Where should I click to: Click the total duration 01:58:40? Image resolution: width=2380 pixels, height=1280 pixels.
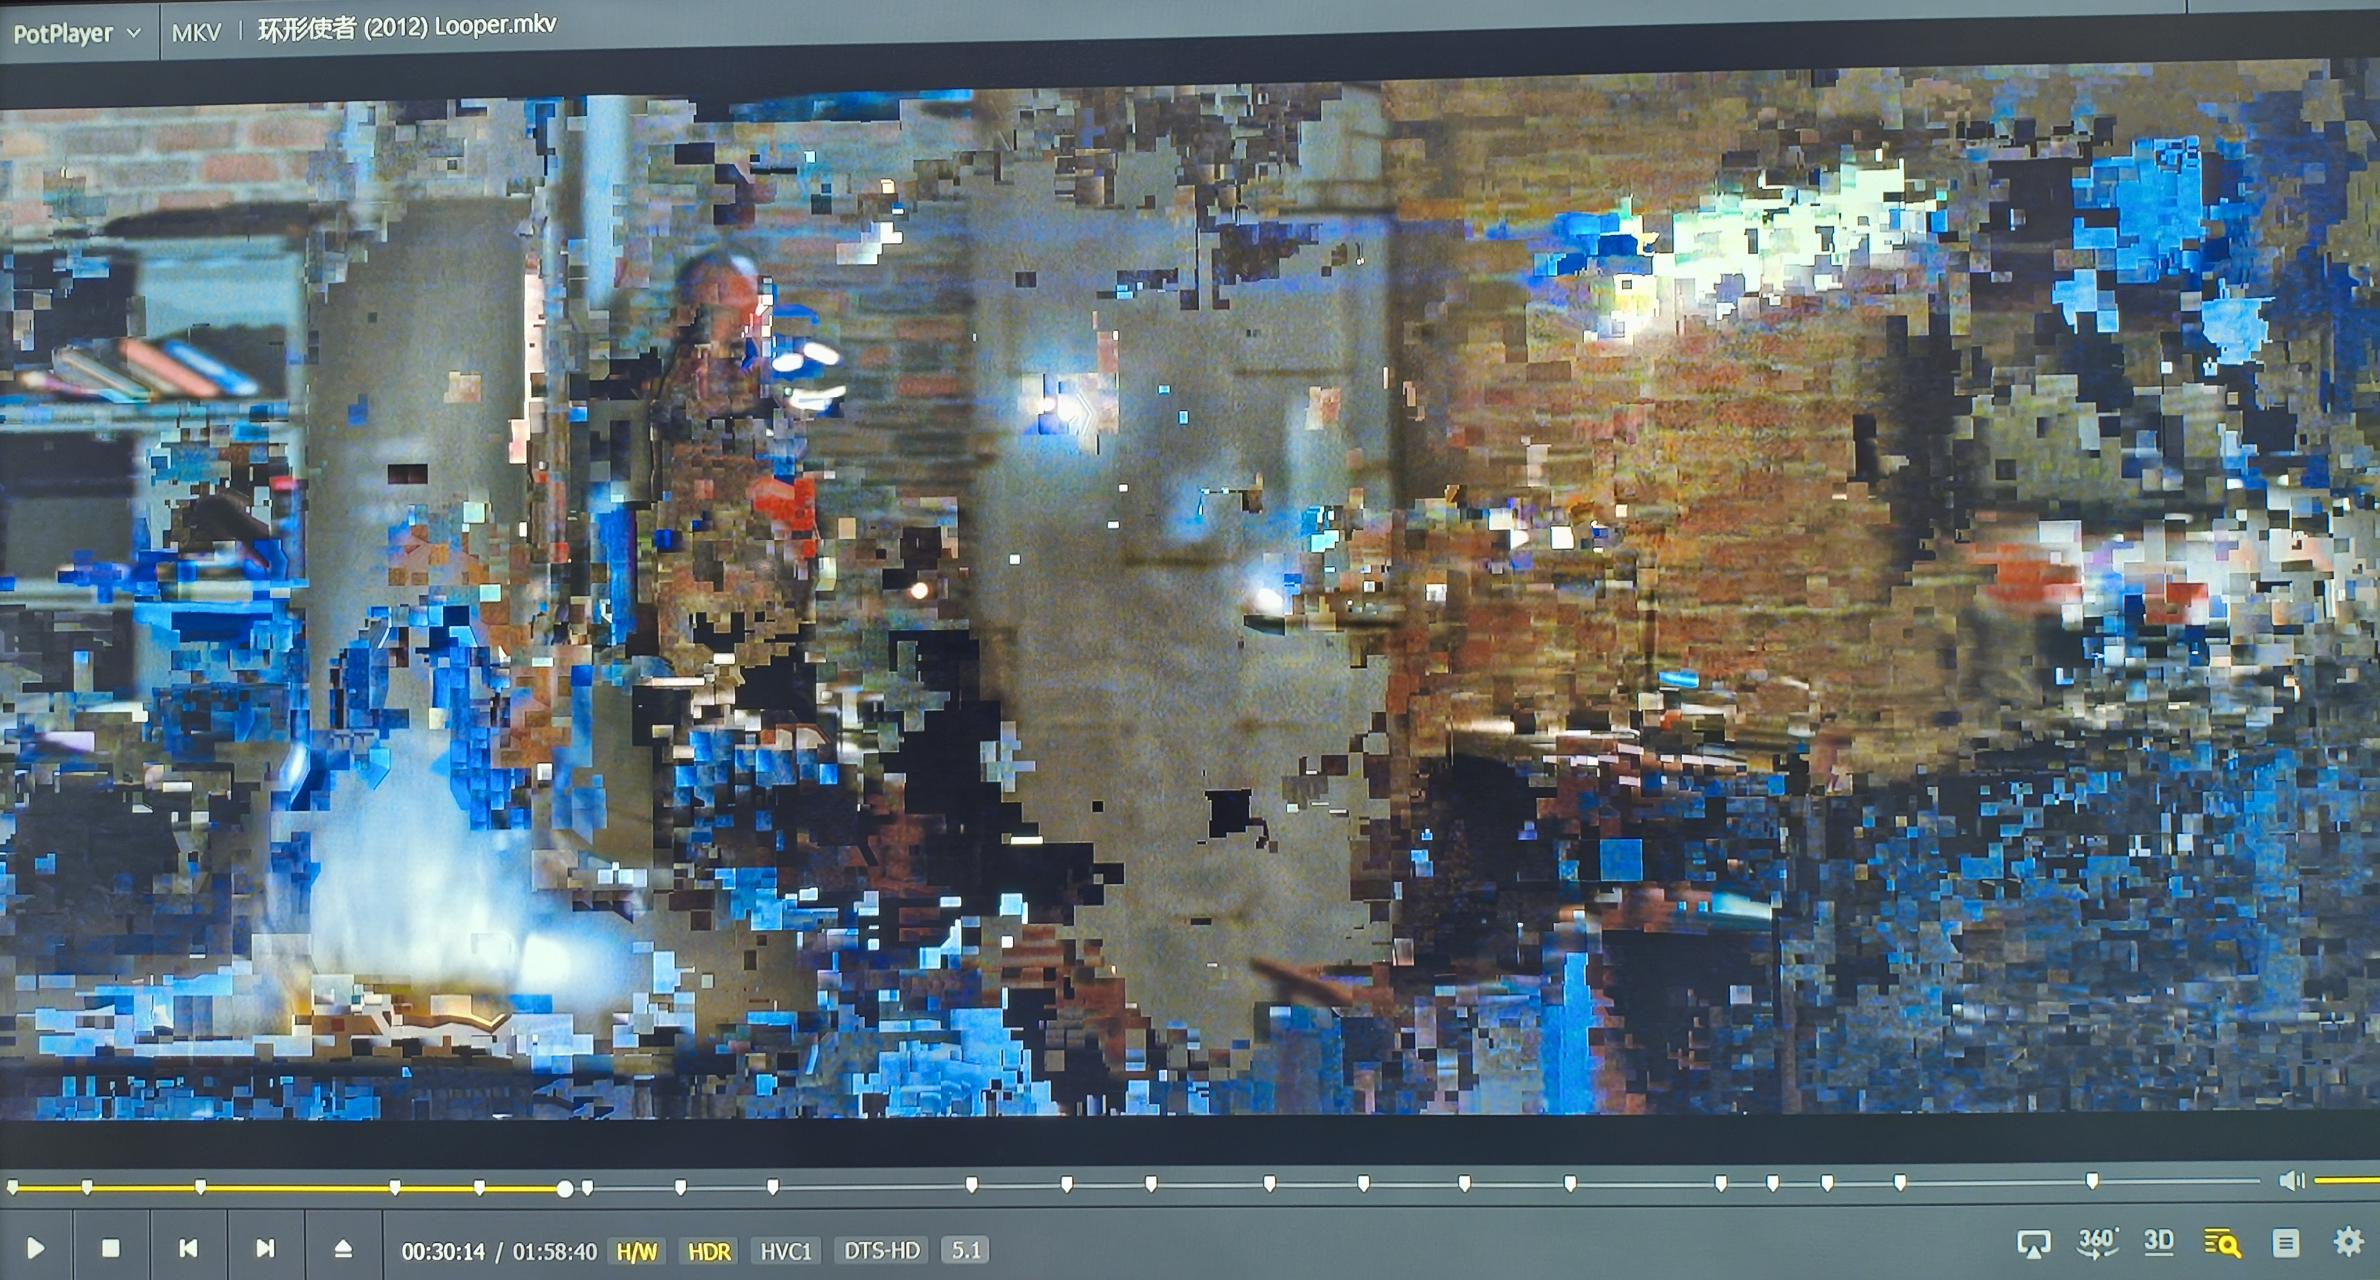[x=555, y=1251]
